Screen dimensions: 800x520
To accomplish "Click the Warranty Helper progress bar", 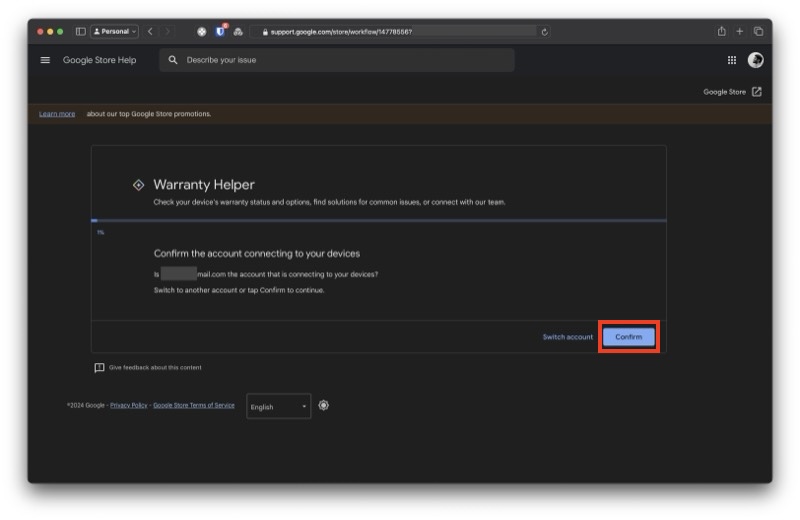I will [x=379, y=220].
